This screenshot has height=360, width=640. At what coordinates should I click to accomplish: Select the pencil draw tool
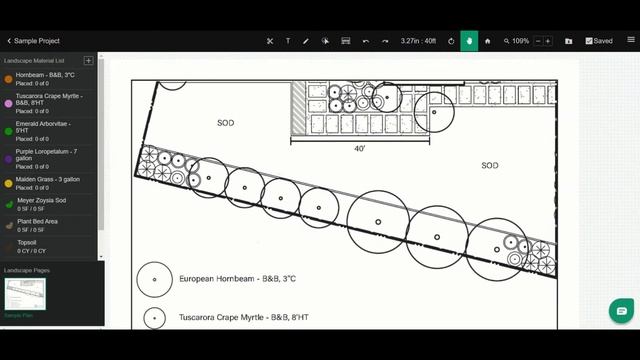306,41
